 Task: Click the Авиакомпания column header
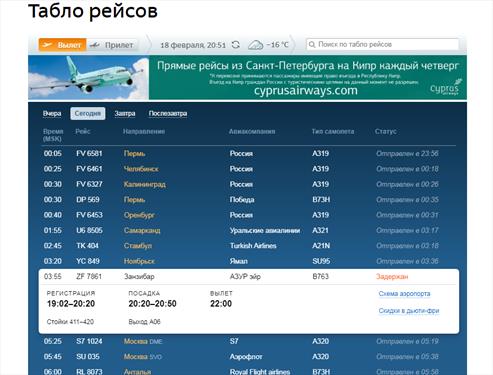click(252, 131)
